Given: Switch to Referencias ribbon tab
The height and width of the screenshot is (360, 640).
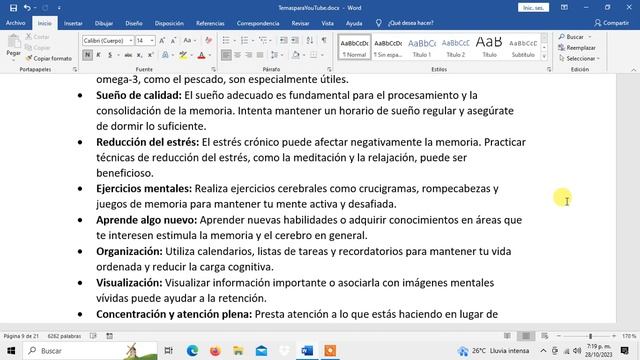Looking at the screenshot, I should [x=210, y=23].
